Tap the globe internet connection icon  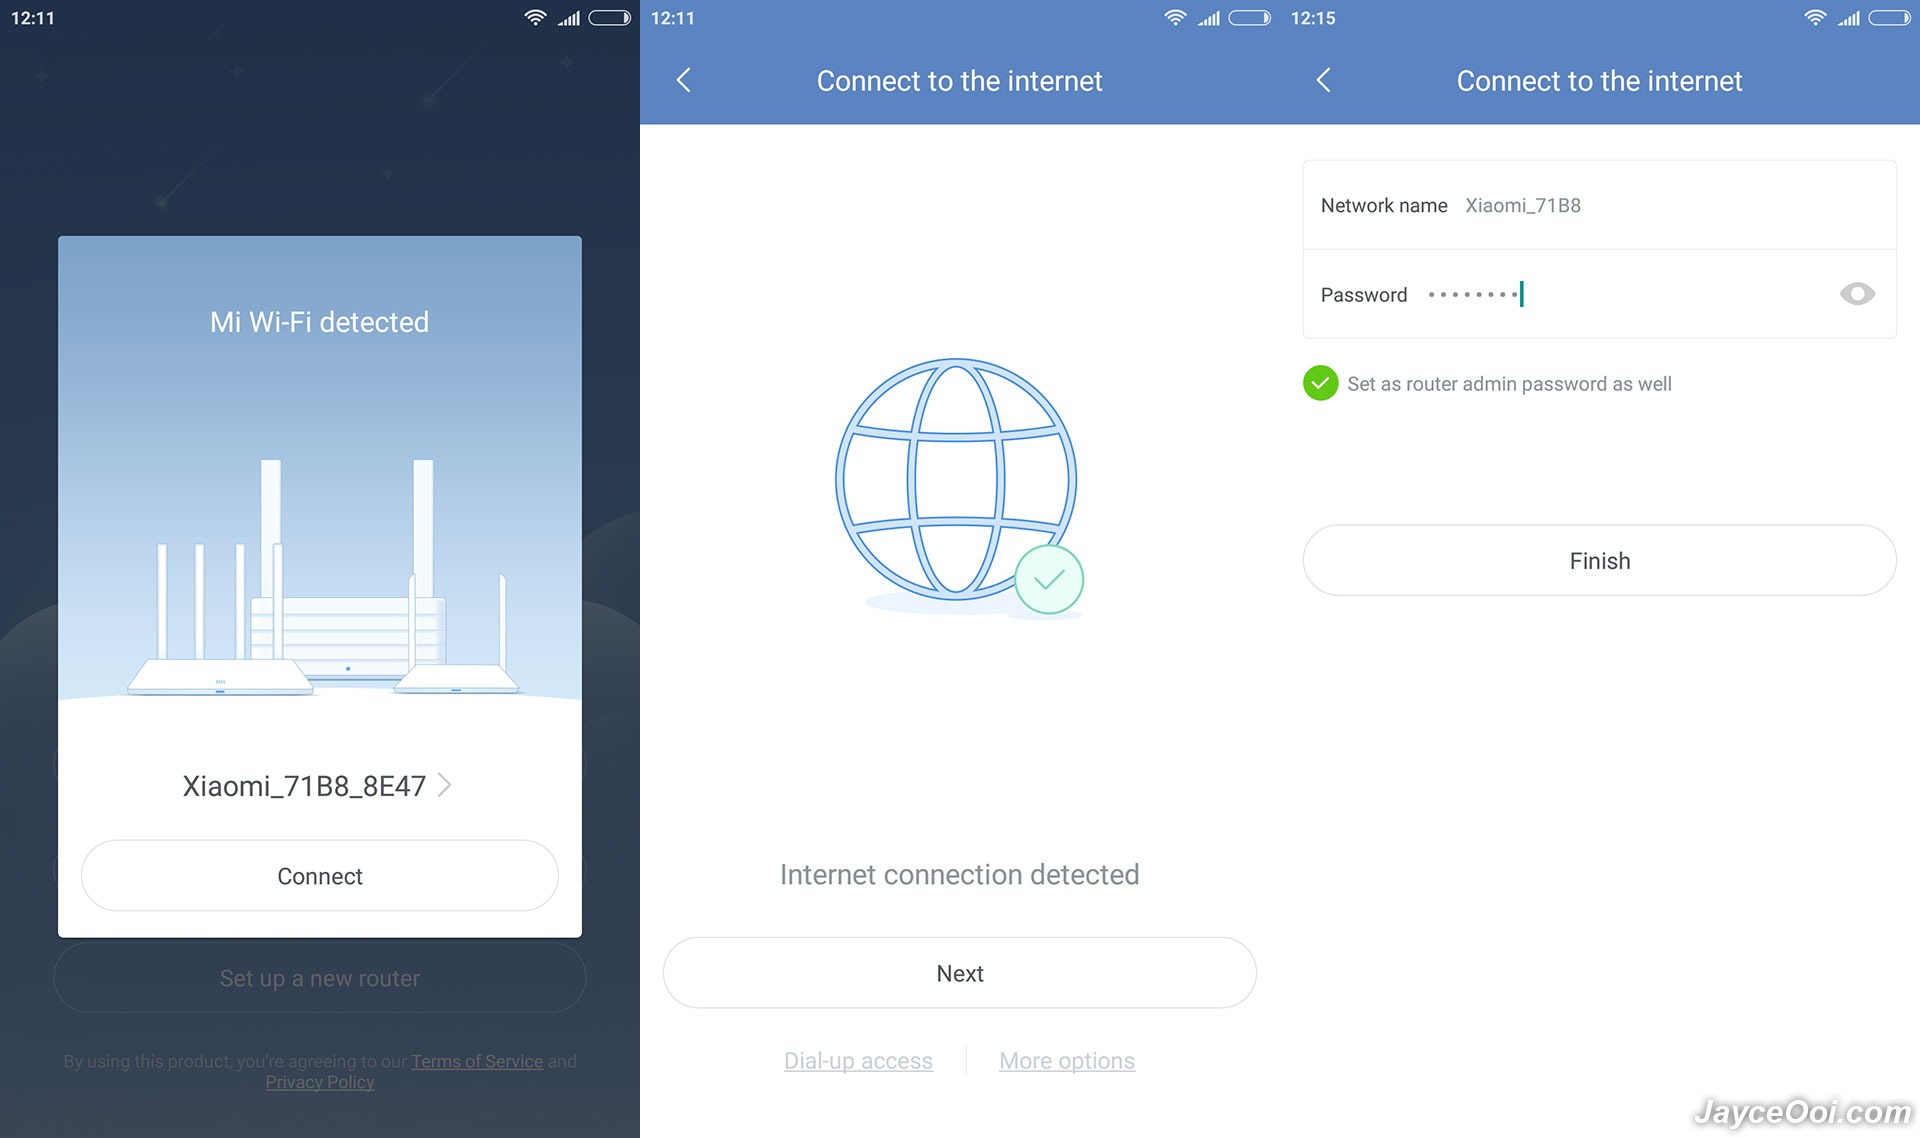click(x=956, y=480)
